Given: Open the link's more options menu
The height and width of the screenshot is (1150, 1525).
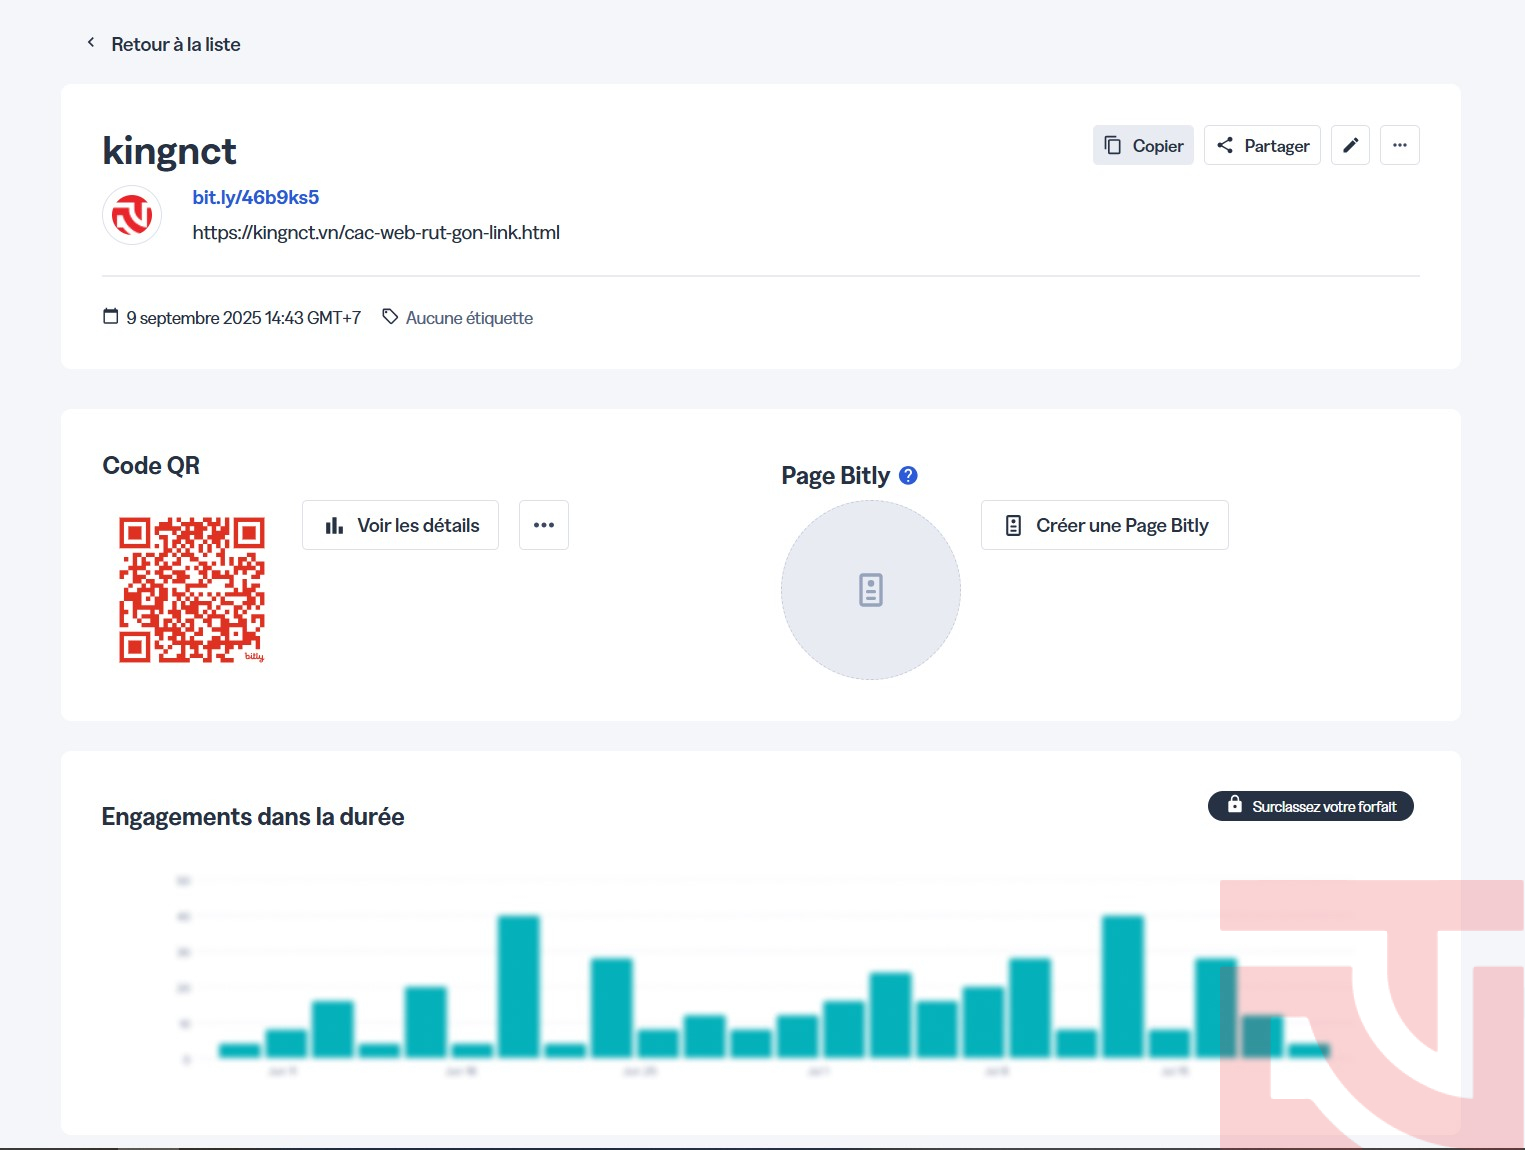Looking at the screenshot, I should pos(1400,145).
